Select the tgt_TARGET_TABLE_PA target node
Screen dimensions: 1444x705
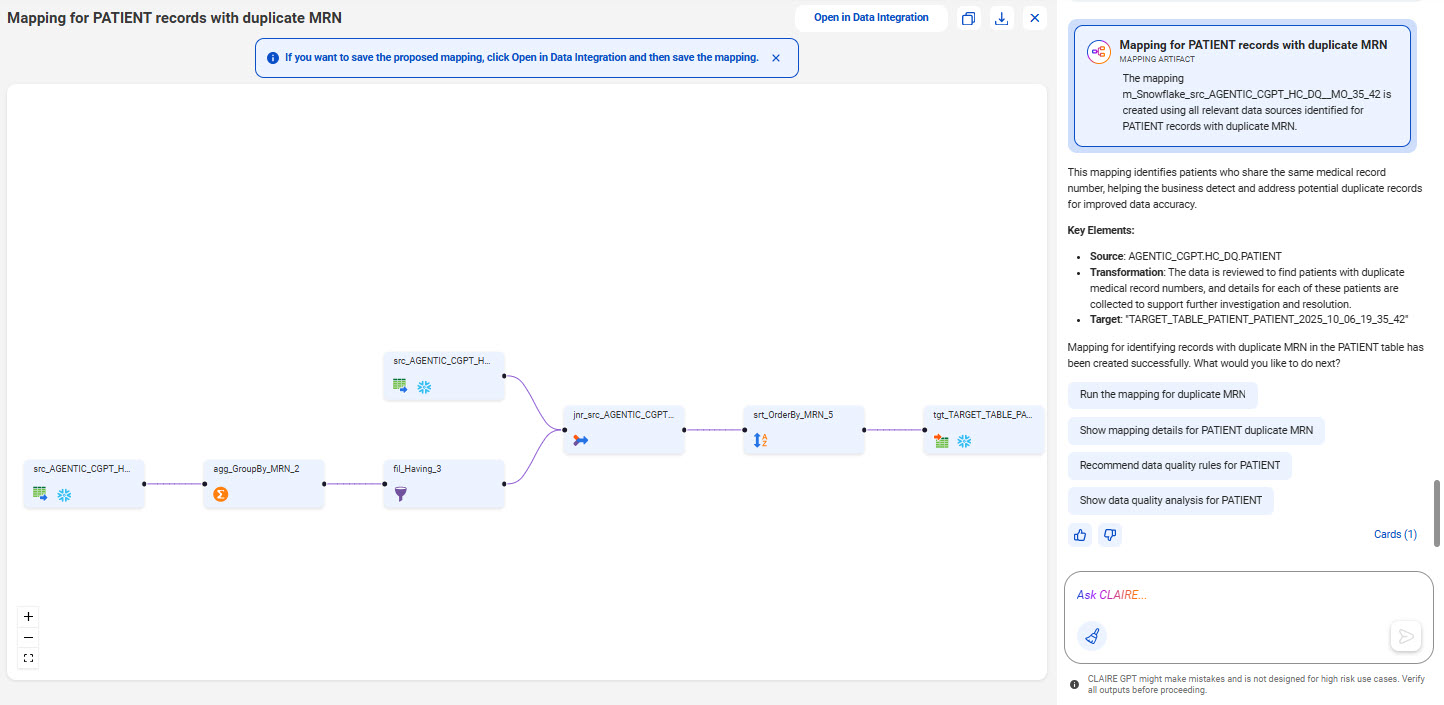(x=984, y=429)
